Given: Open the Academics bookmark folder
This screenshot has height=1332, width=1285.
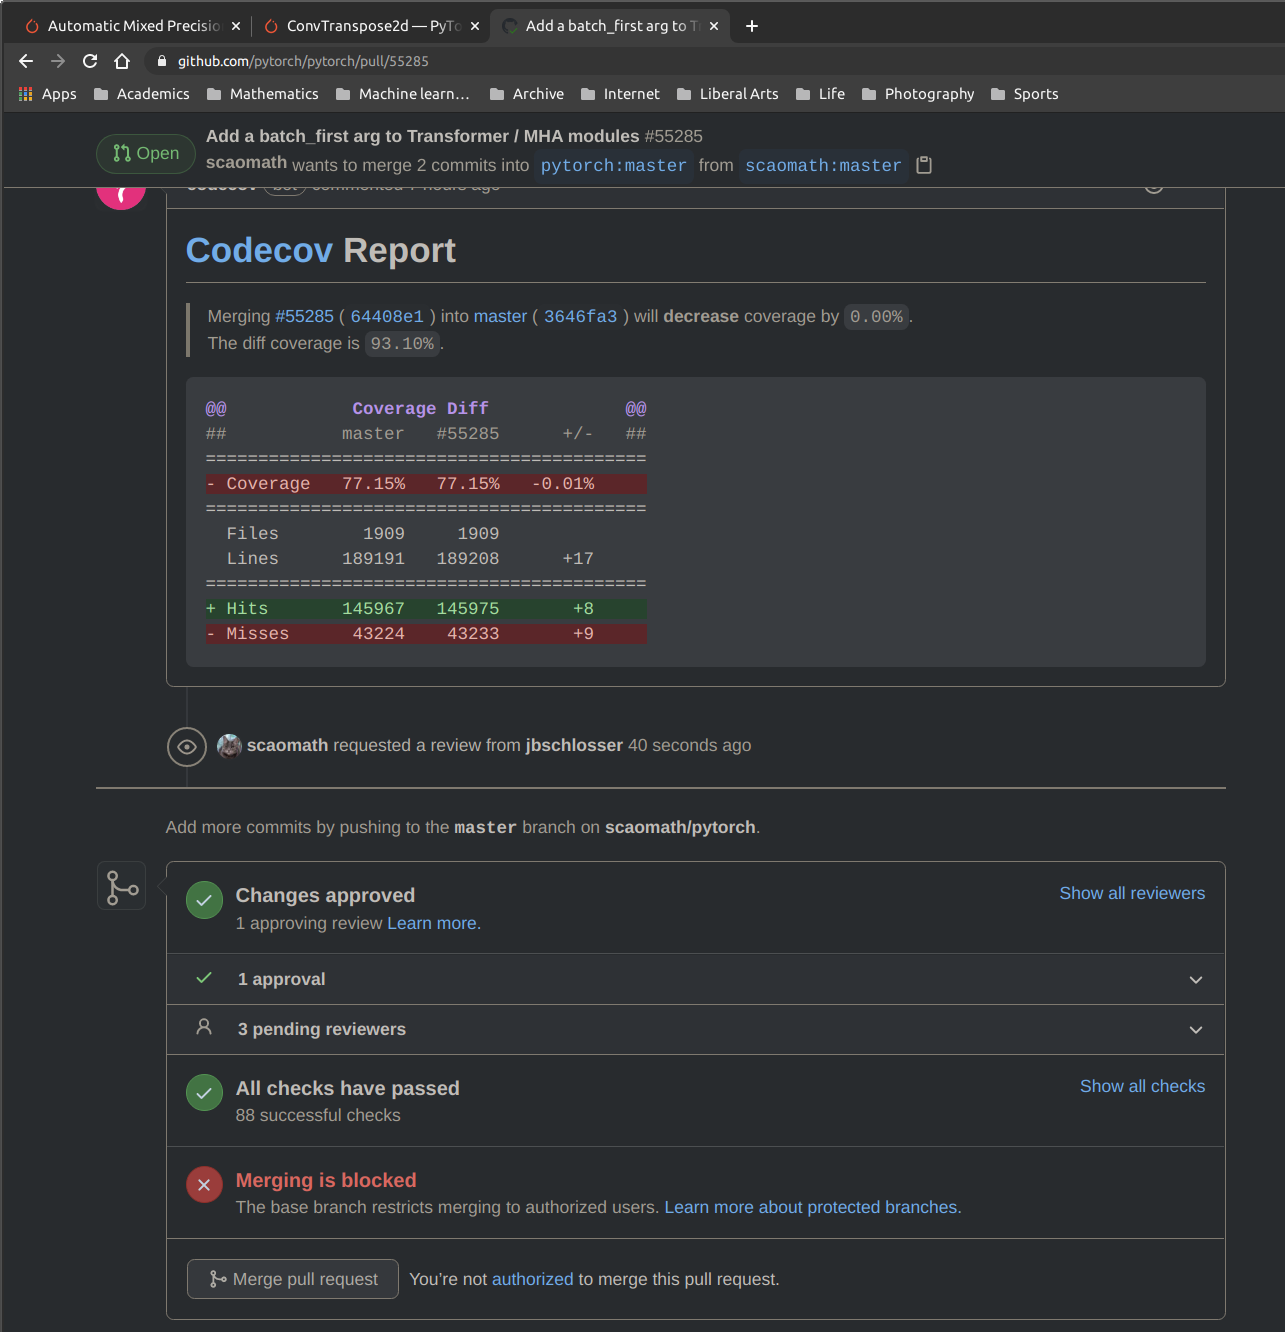Looking at the screenshot, I should click(x=141, y=94).
